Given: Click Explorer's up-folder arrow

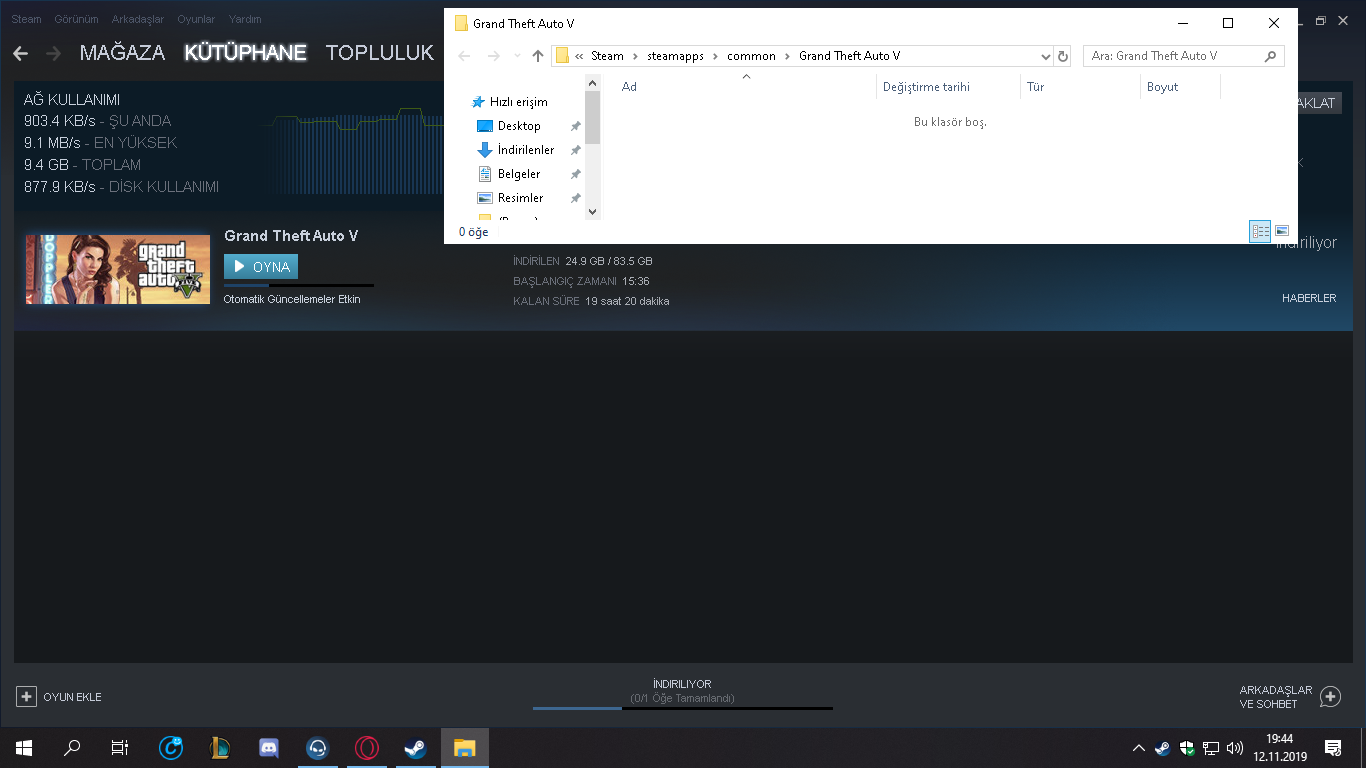Looking at the screenshot, I should (538, 56).
